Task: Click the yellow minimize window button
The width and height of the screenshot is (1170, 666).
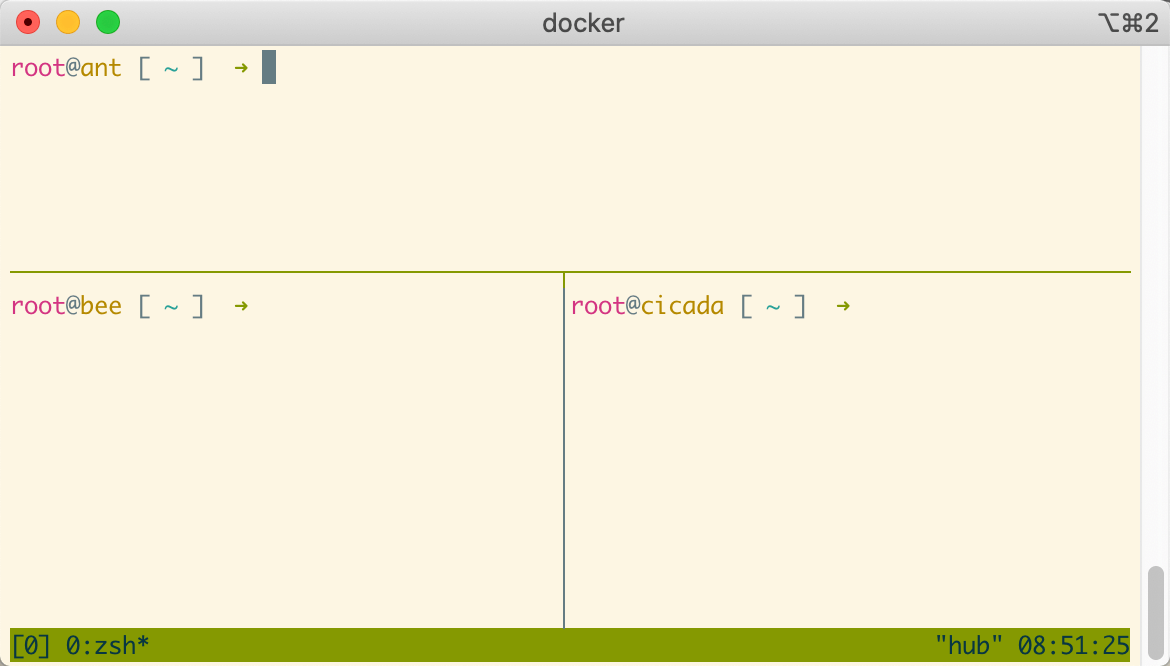Action: pos(68,22)
